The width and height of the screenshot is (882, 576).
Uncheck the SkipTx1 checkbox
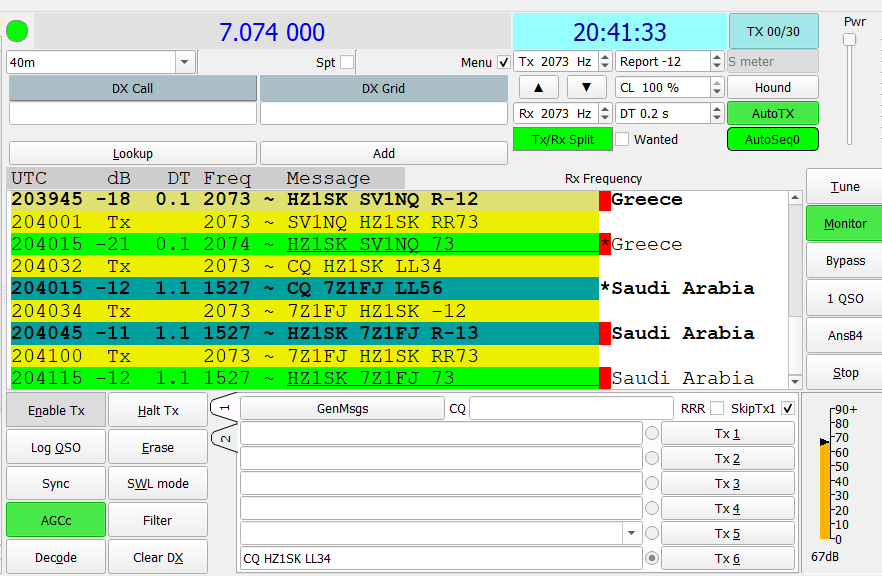pyautogui.click(x=788, y=408)
